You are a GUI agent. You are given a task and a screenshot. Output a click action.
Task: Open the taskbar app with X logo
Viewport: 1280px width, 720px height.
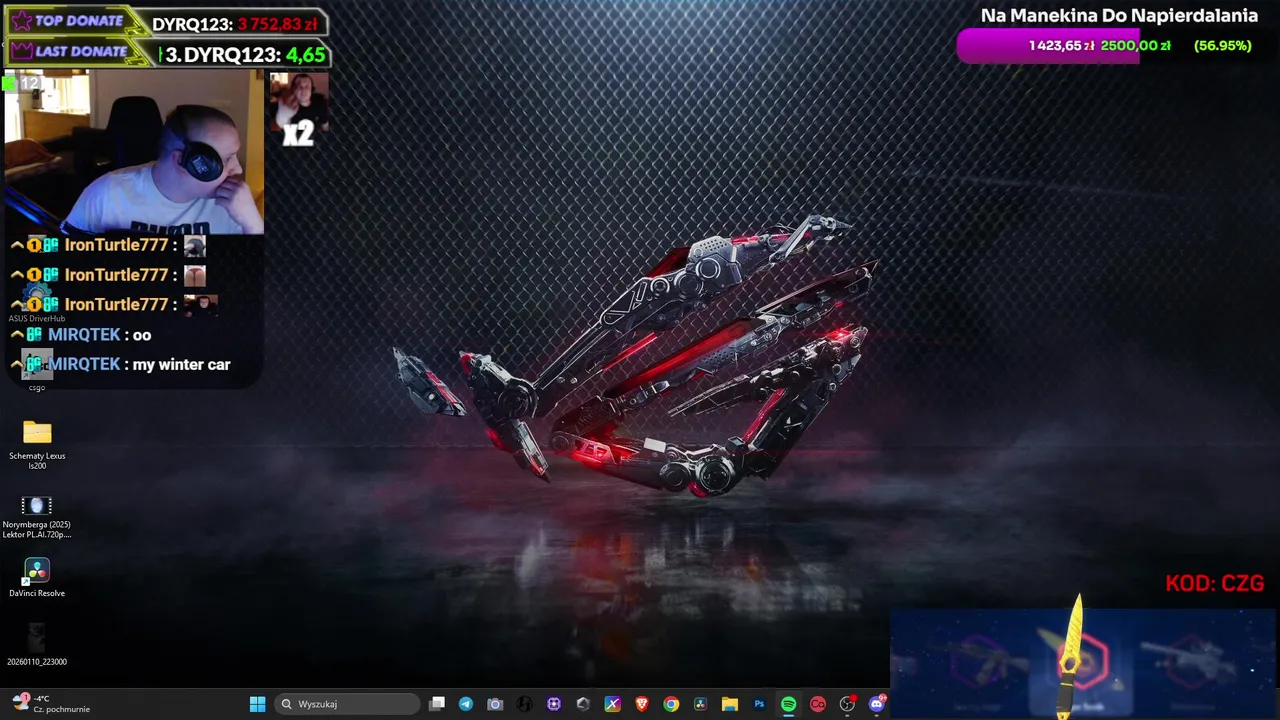612,704
